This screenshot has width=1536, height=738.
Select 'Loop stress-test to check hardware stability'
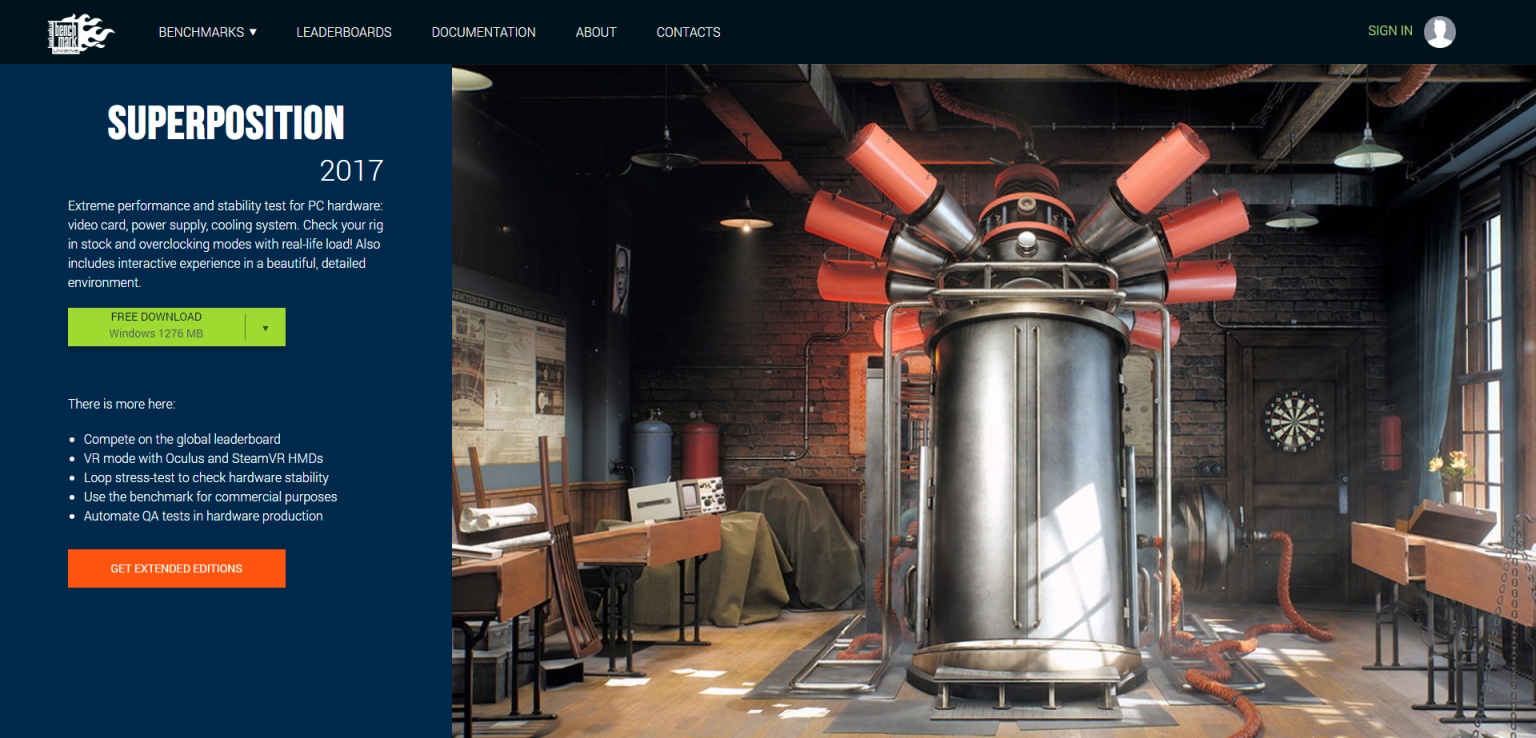click(x=206, y=478)
